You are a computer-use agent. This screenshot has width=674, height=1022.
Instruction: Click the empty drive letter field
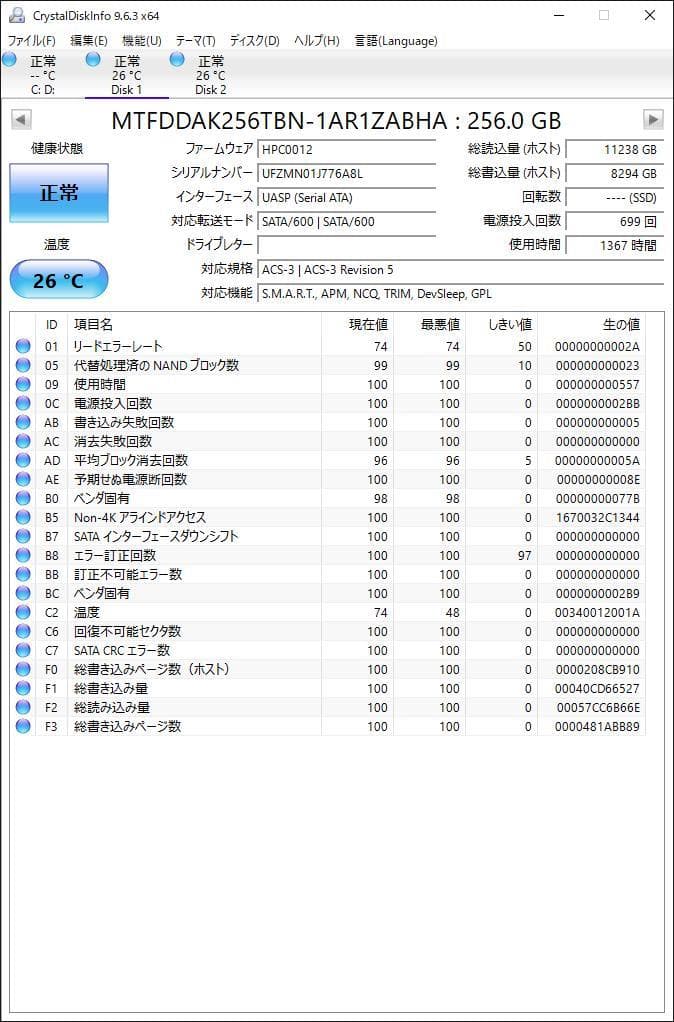coord(346,245)
